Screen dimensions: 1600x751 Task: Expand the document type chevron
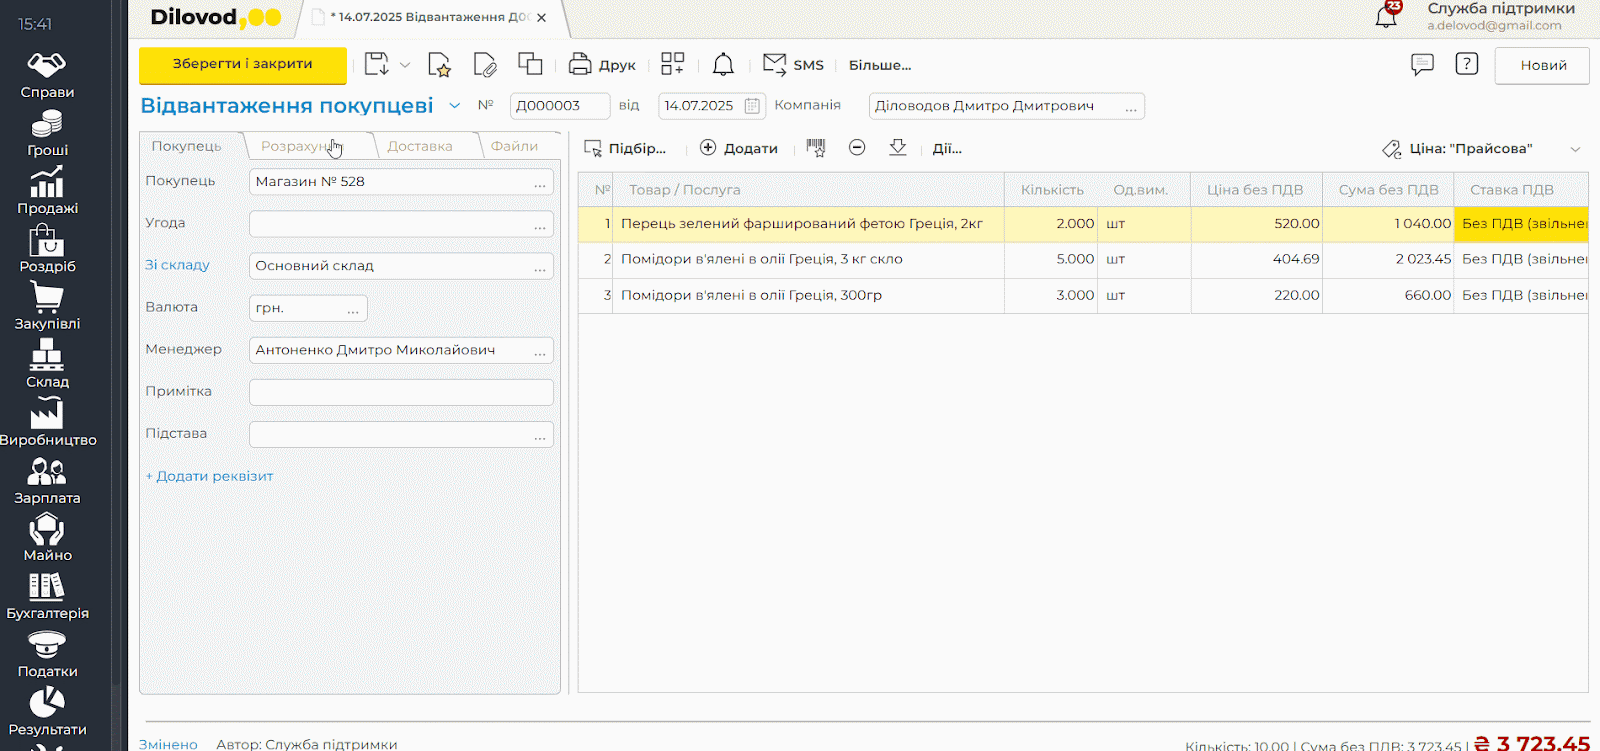point(455,106)
